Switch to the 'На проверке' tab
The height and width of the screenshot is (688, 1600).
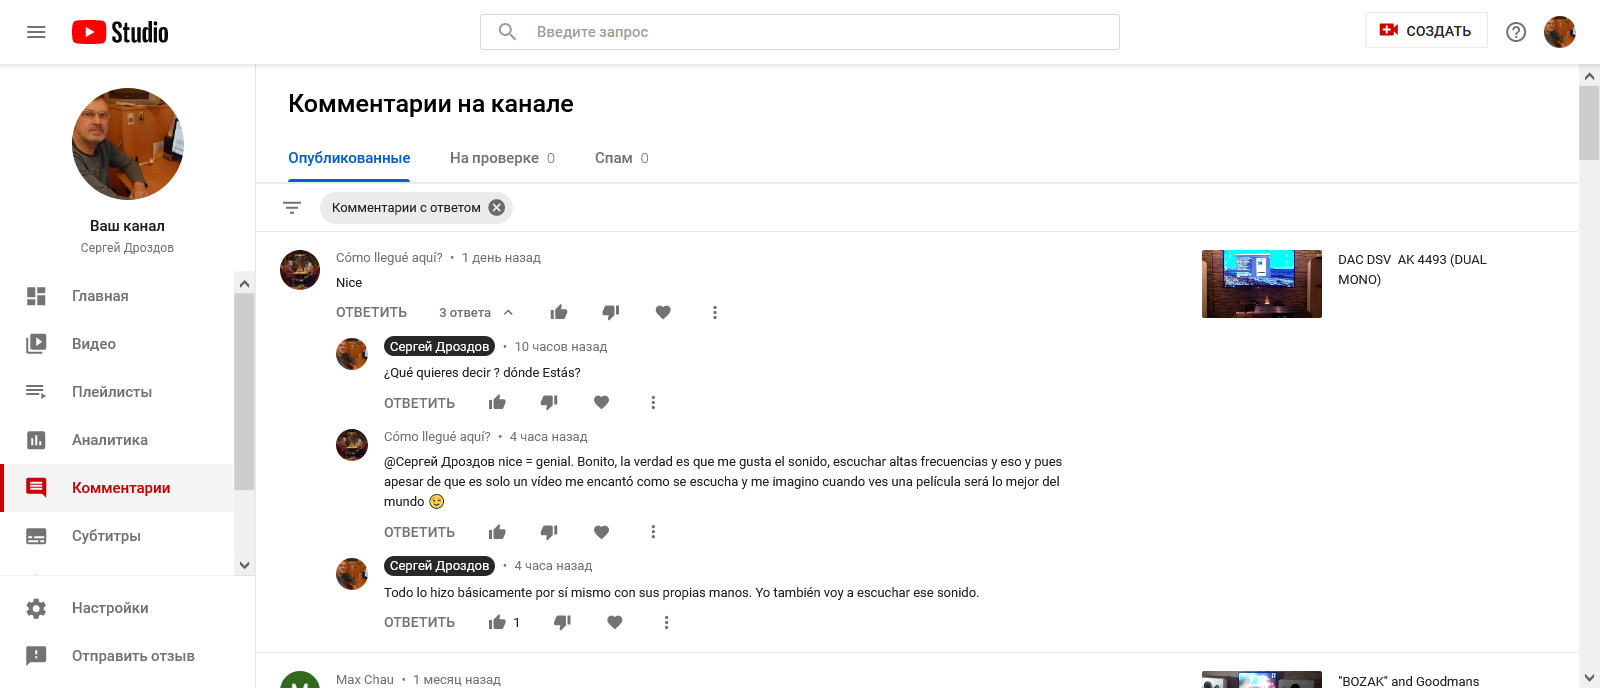pos(502,158)
